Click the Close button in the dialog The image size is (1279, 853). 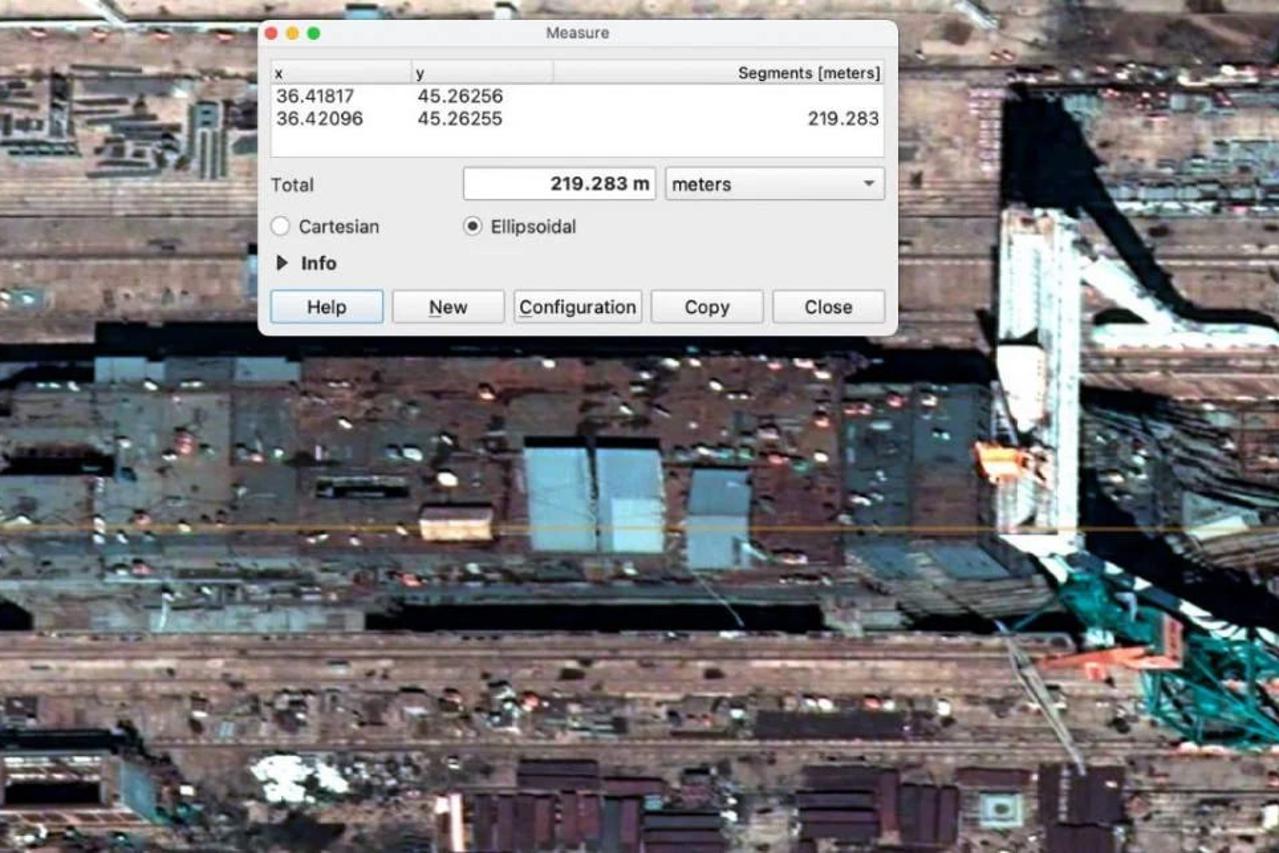pyautogui.click(x=828, y=307)
